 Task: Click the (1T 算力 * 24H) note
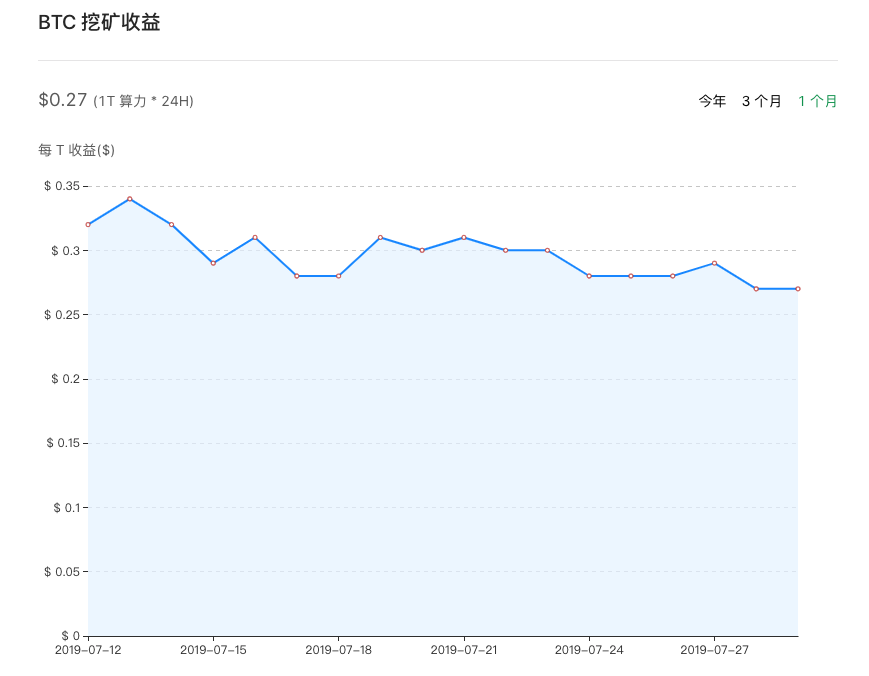[143, 101]
